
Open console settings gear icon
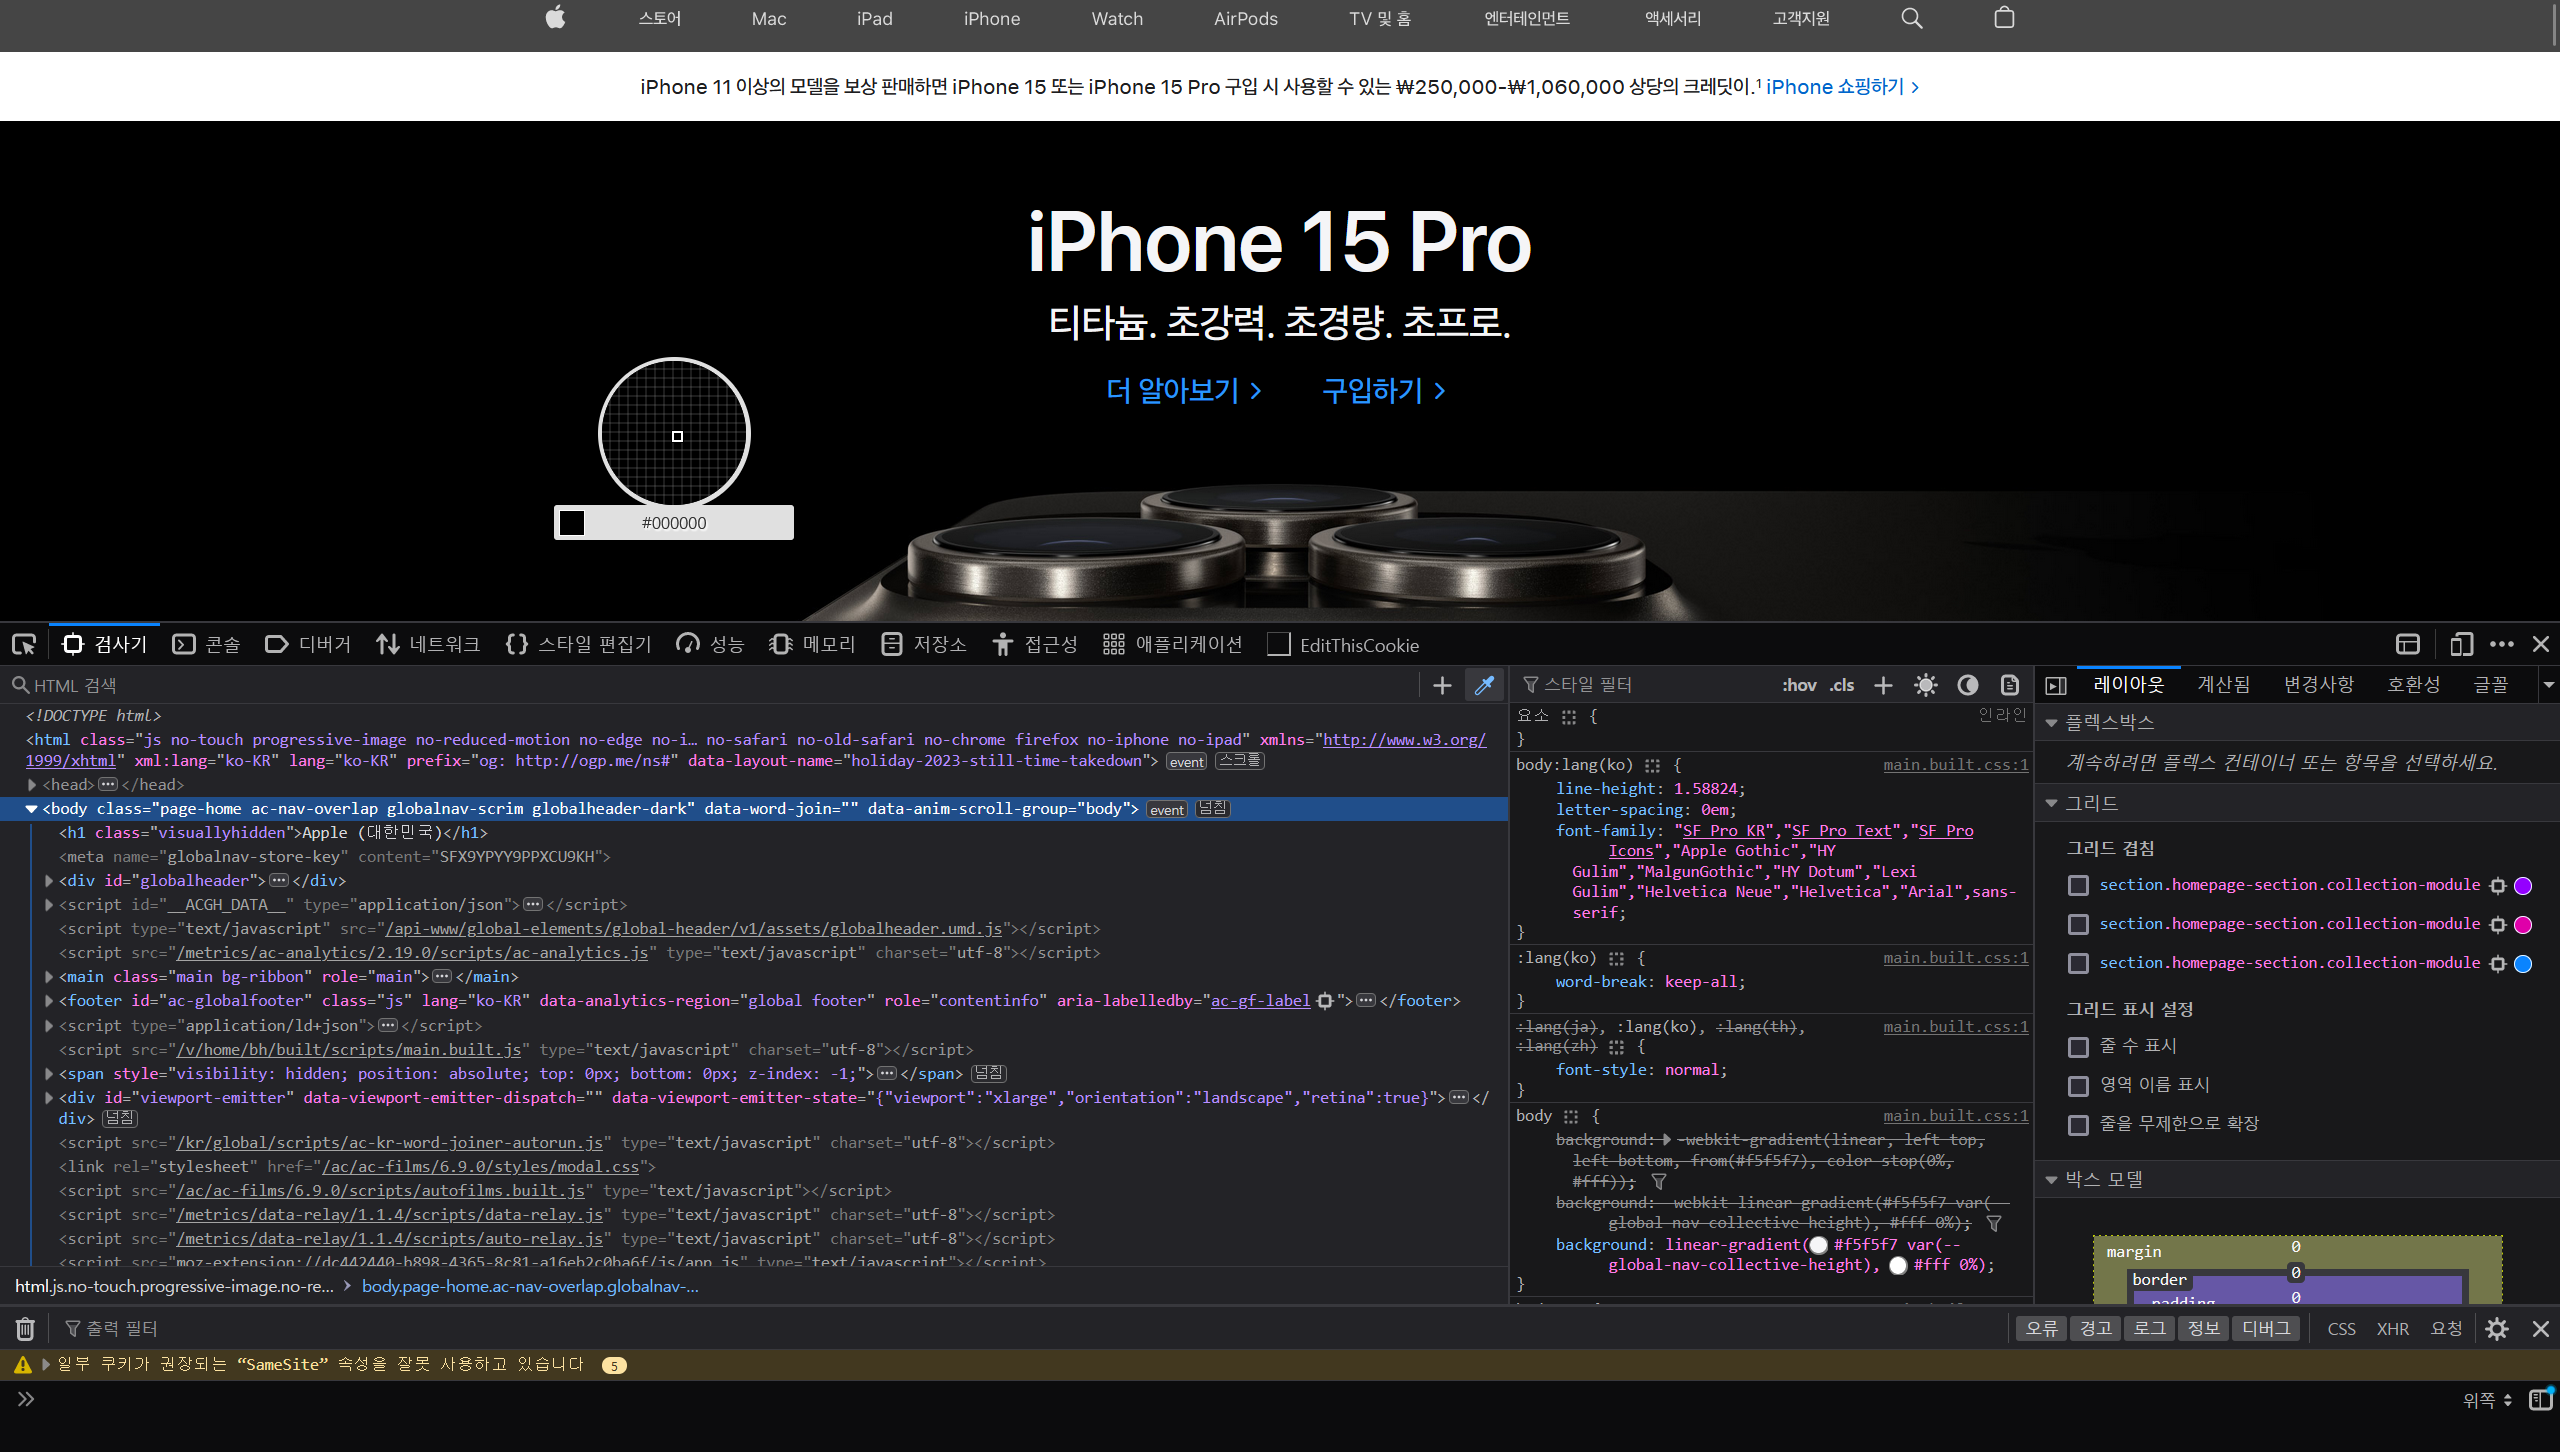[2497, 1329]
